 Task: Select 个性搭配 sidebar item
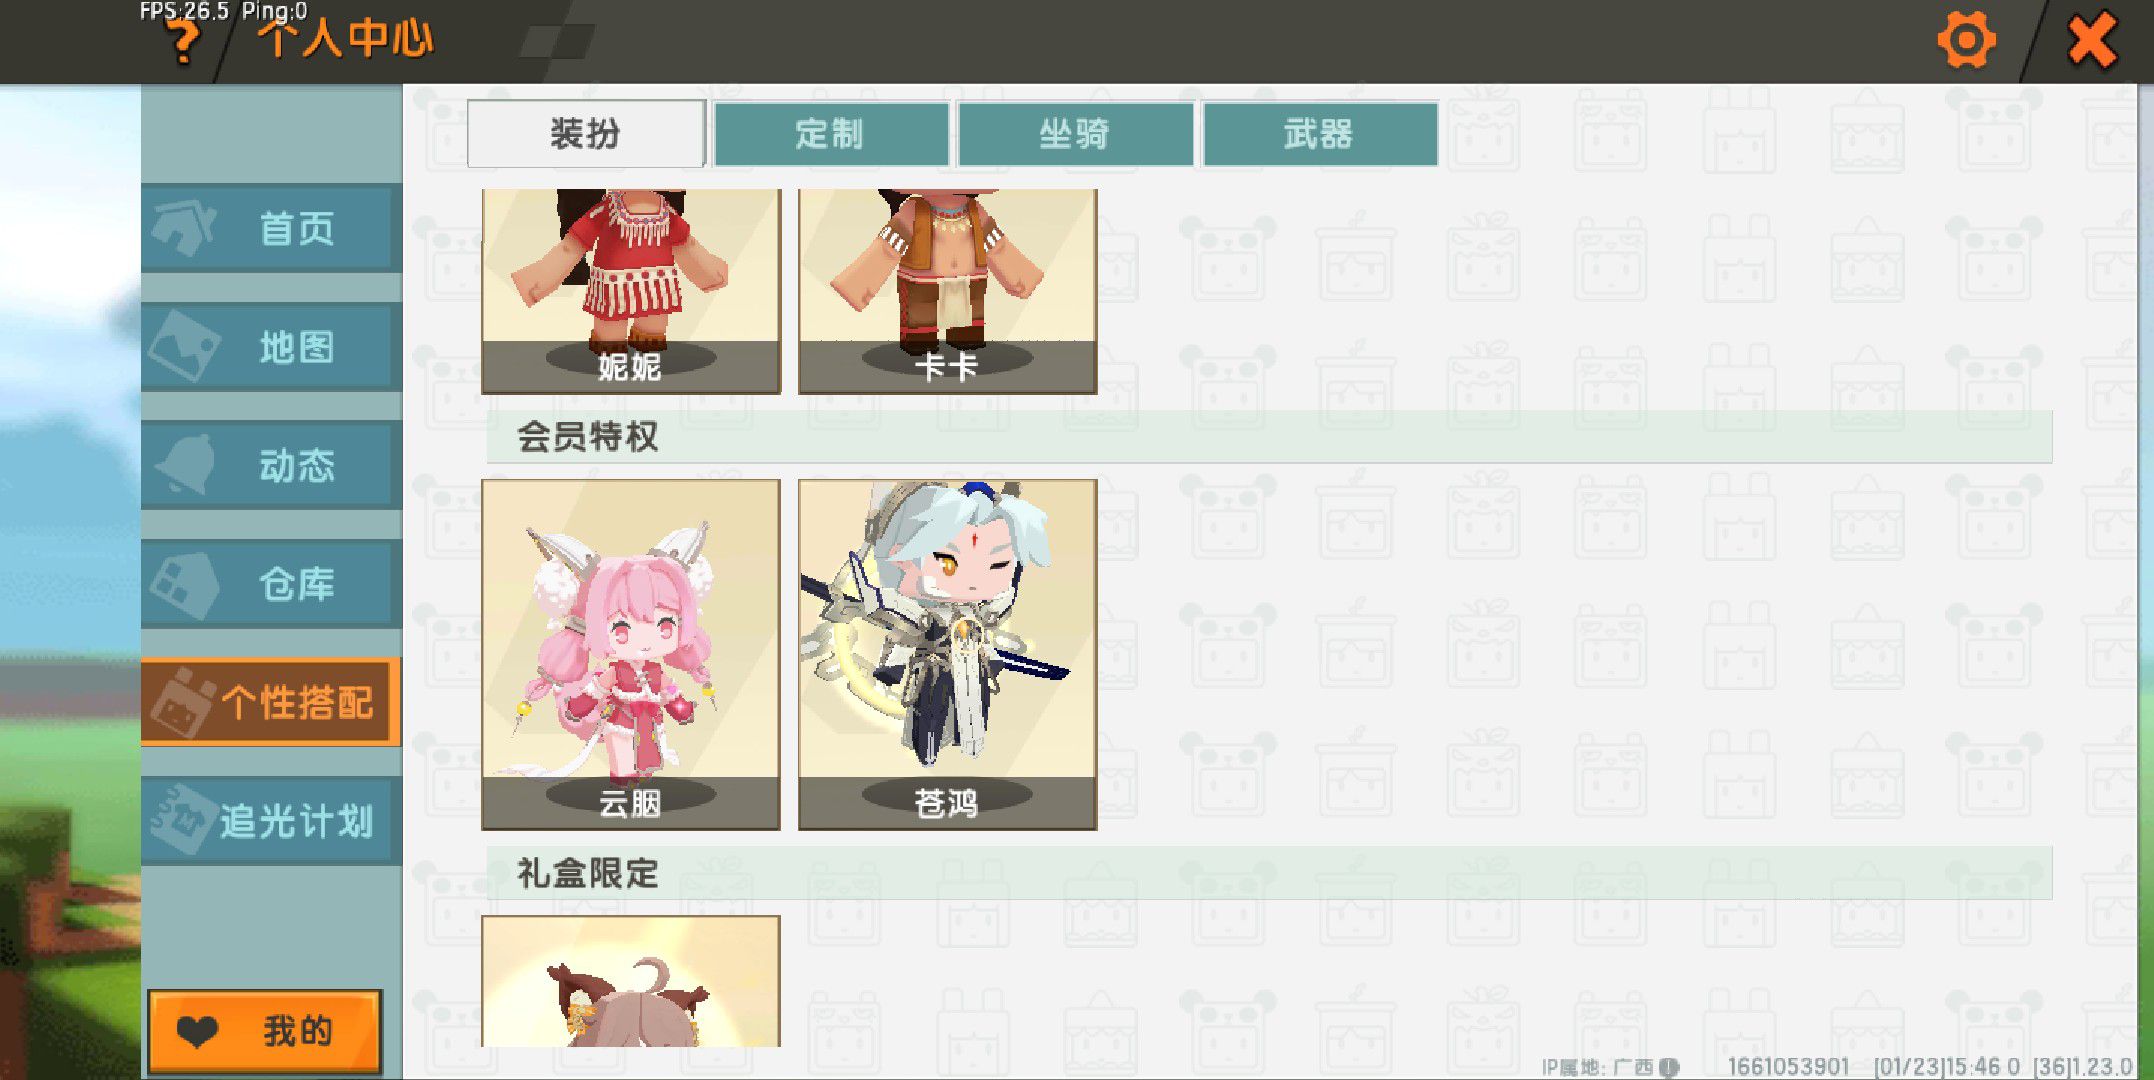point(271,702)
